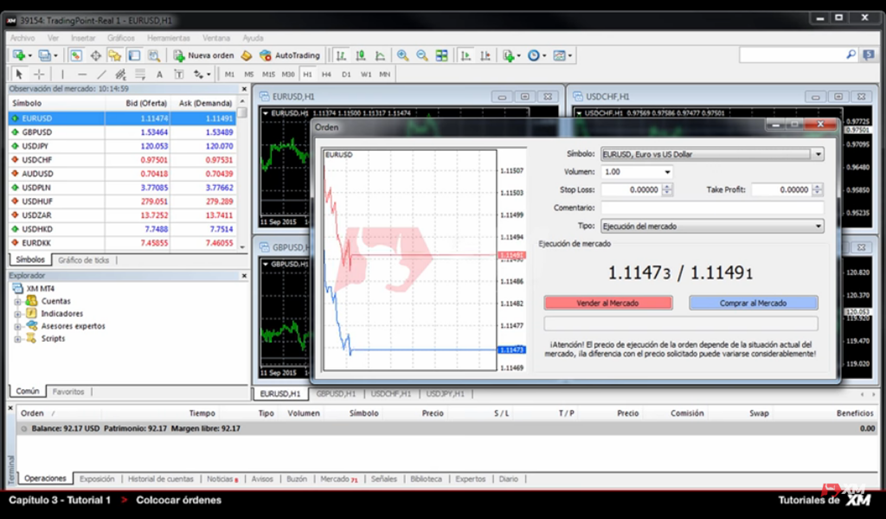Close the Observación del mercado panel

pyautogui.click(x=244, y=89)
